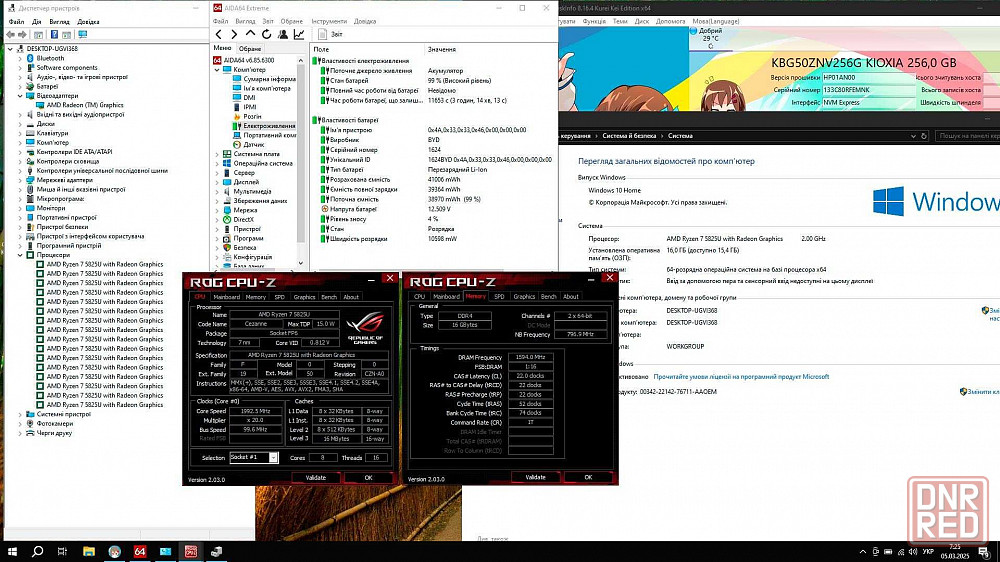Open Дія menu in Device Manager
Viewport: 1000px width, 562px height.
point(36,22)
